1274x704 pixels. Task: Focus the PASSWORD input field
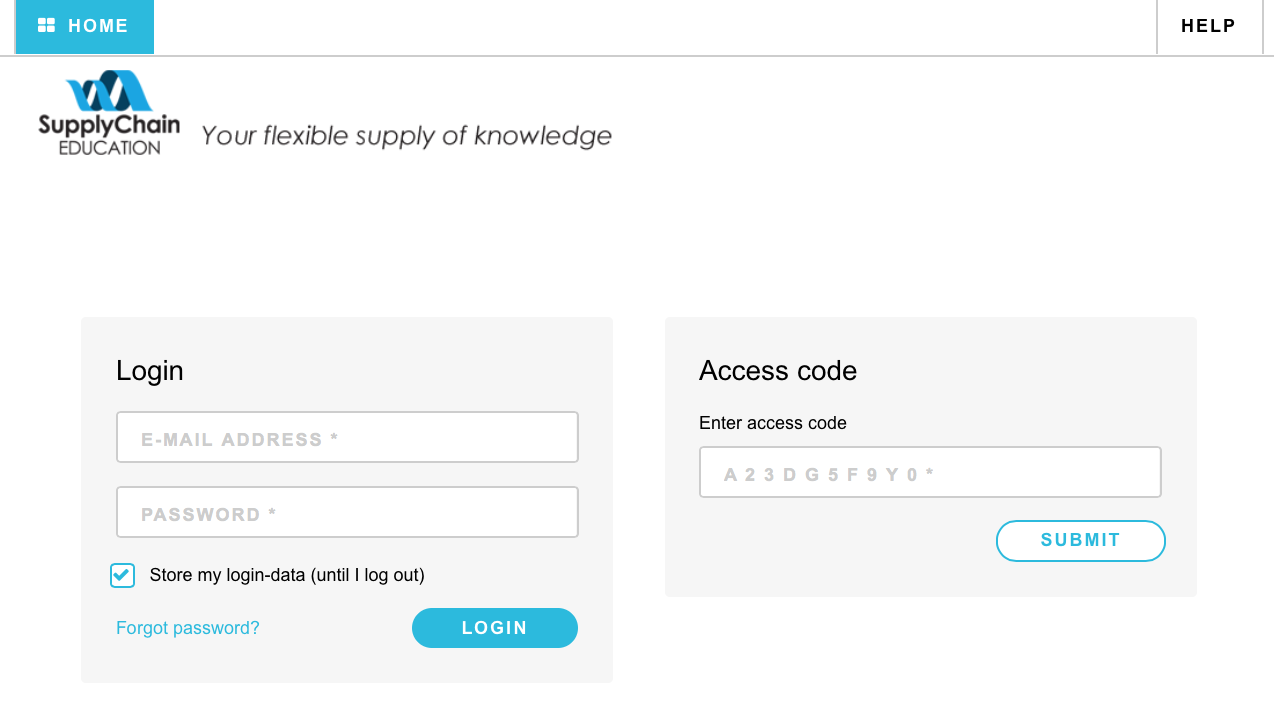[347, 512]
